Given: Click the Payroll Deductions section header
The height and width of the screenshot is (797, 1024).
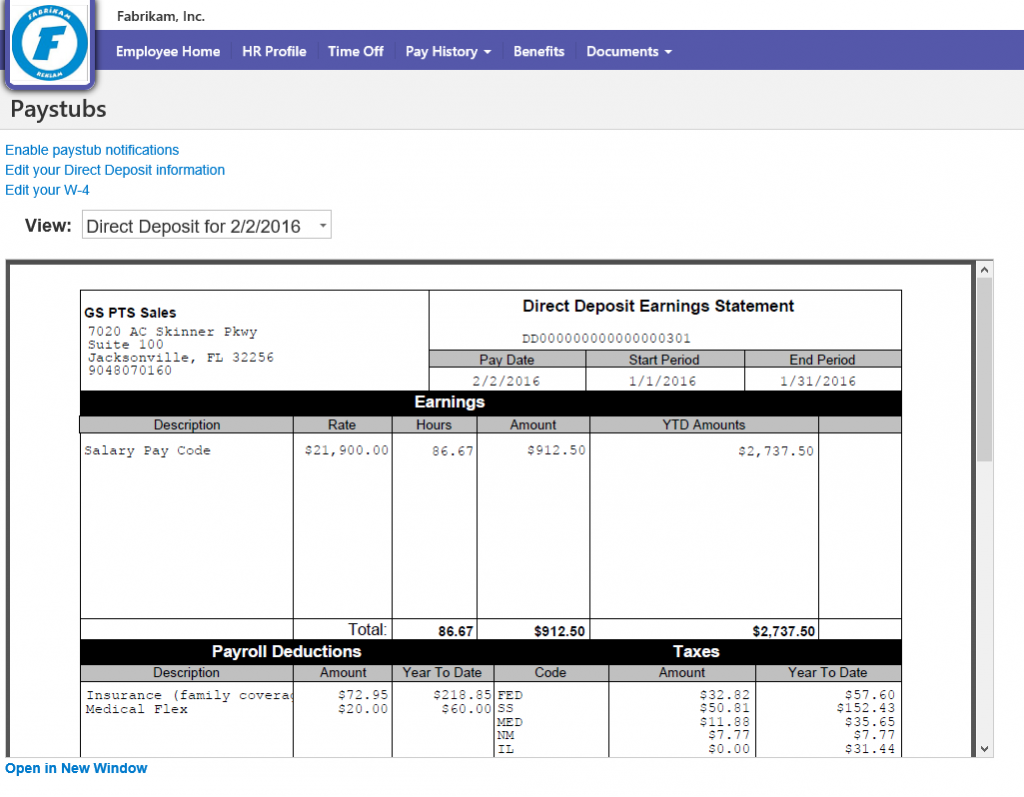Looking at the screenshot, I should click(x=287, y=651).
